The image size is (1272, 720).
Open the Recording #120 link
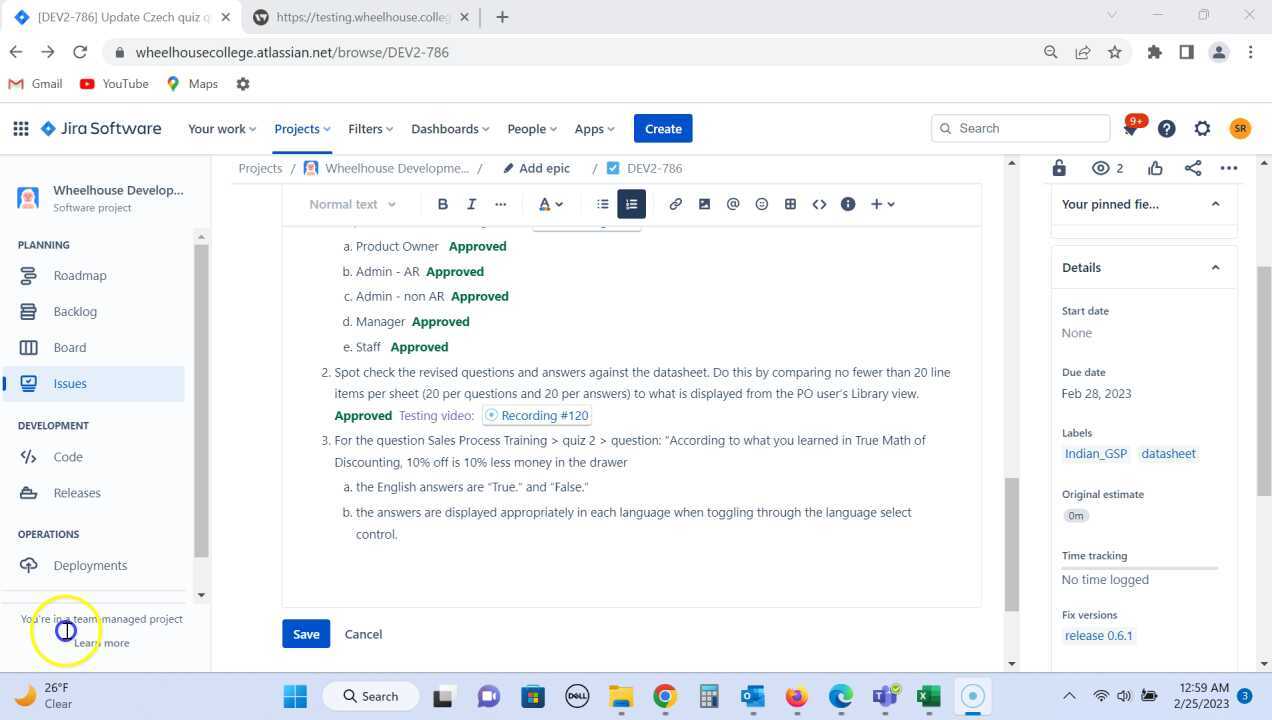tap(537, 415)
